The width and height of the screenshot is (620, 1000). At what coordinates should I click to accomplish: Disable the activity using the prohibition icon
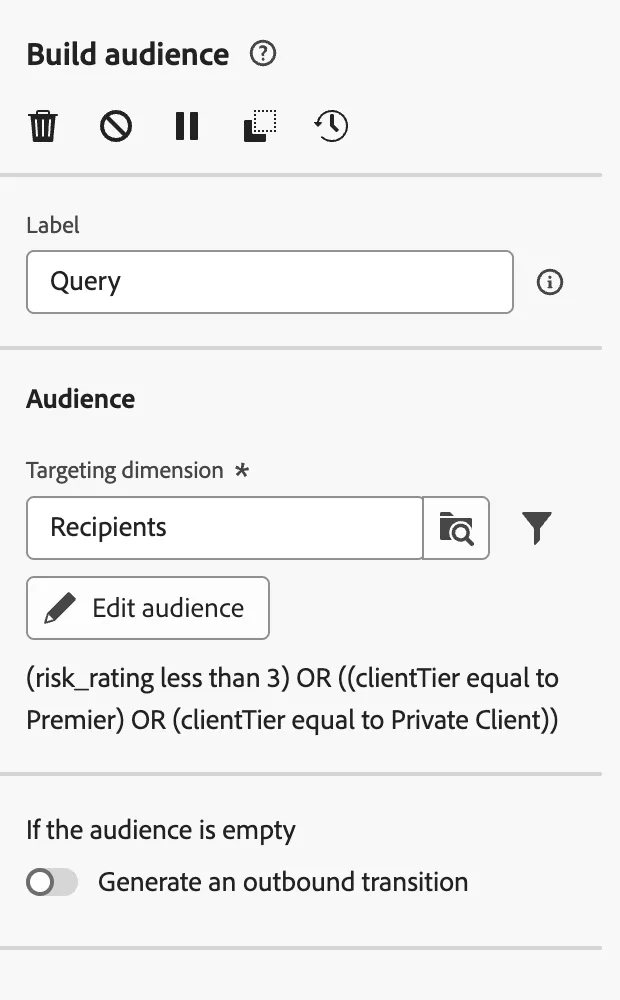(x=115, y=126)
